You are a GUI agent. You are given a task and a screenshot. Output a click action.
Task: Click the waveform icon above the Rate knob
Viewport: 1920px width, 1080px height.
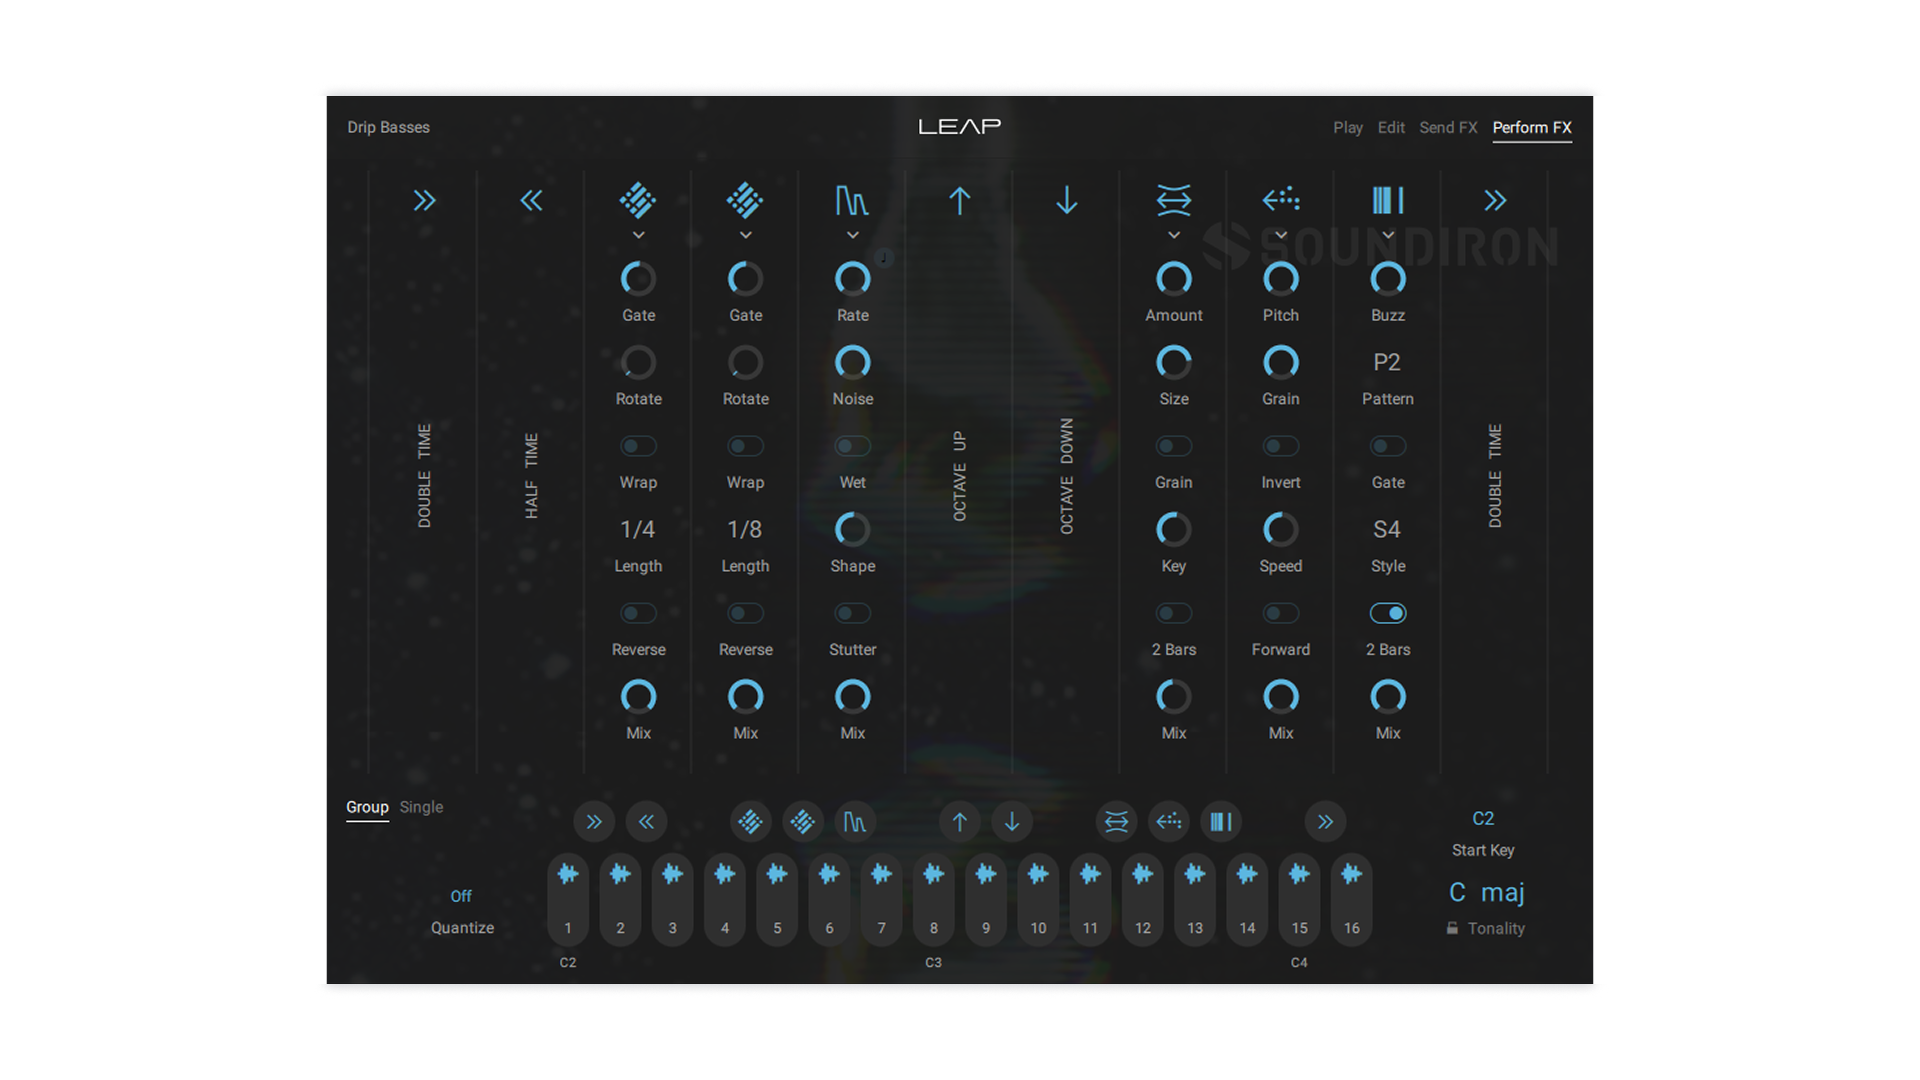tap(852, 201)
